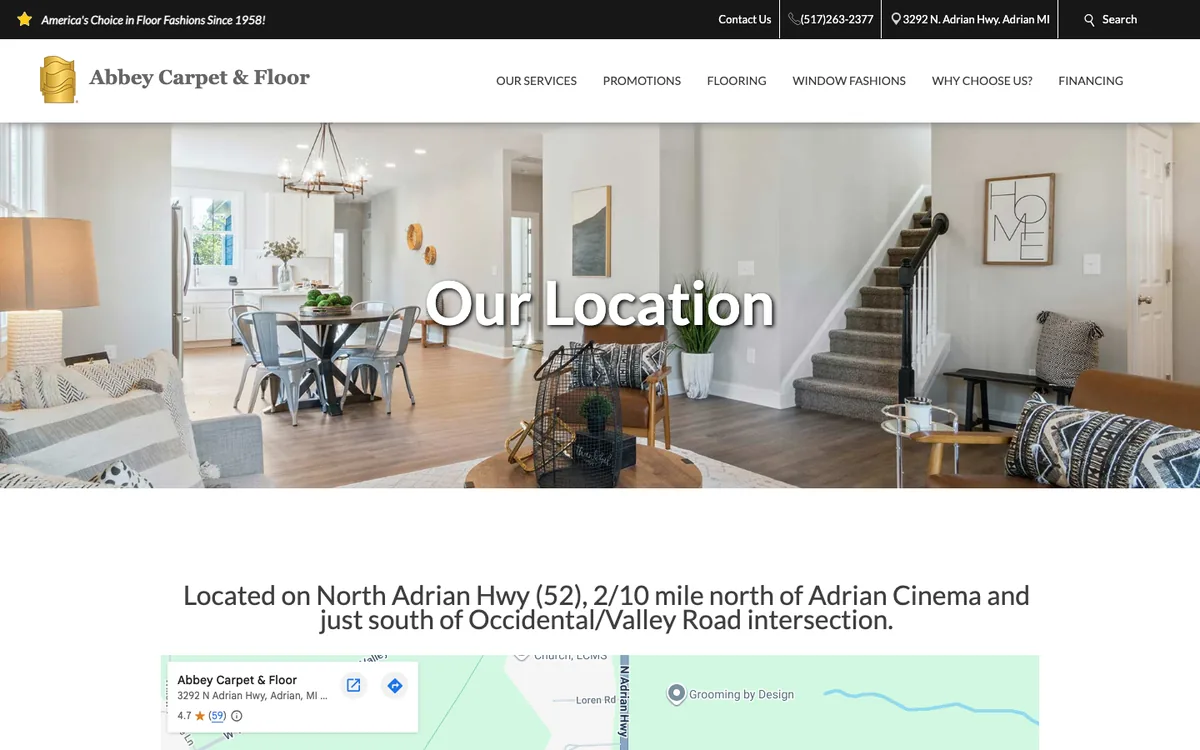Open the Financing menu item
The height and width of the screenshot is (750, 1200).
pos(1091,81)
